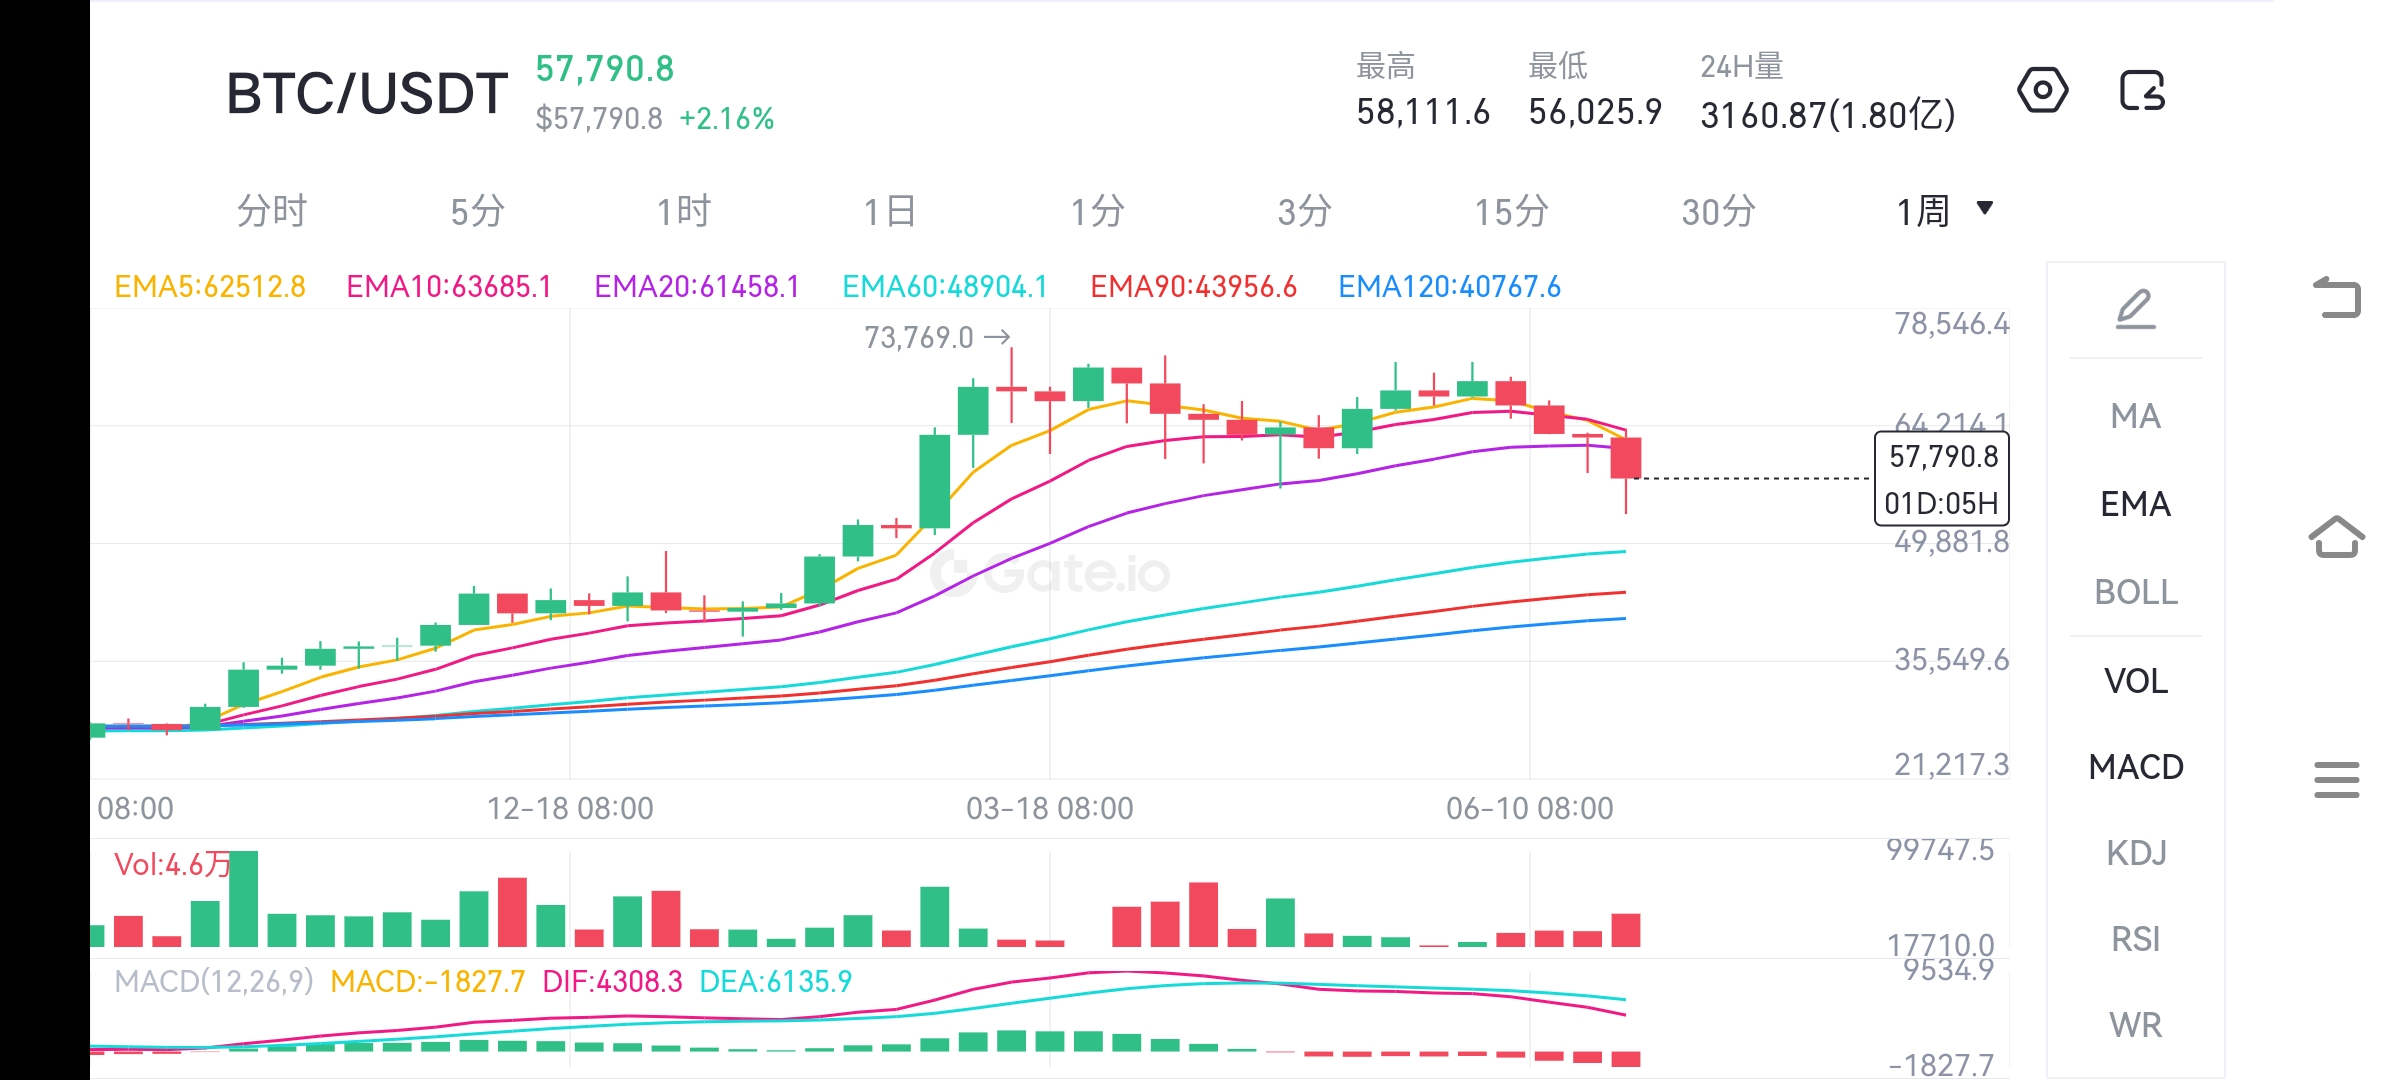This screenshot has width=2400, height=1080.
Task: Tap the EMA5:62512.8 legend
Action: 210,287
